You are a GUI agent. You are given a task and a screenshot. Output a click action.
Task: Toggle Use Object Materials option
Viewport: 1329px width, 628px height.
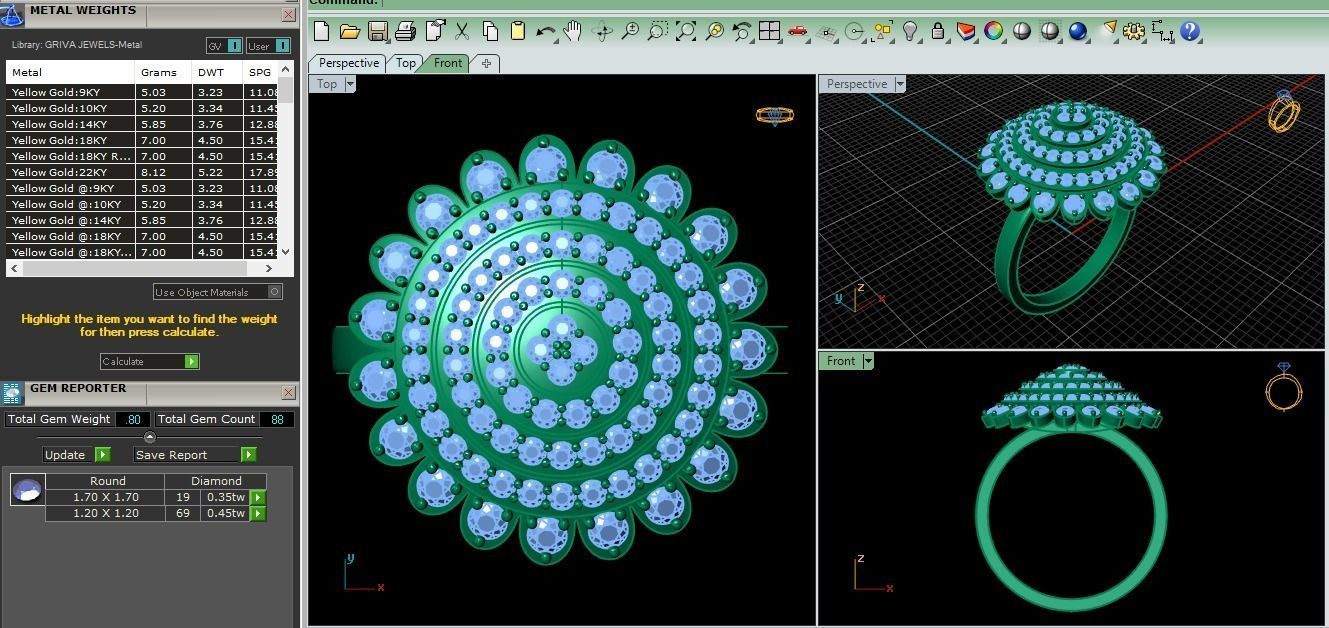coord(218,292)
